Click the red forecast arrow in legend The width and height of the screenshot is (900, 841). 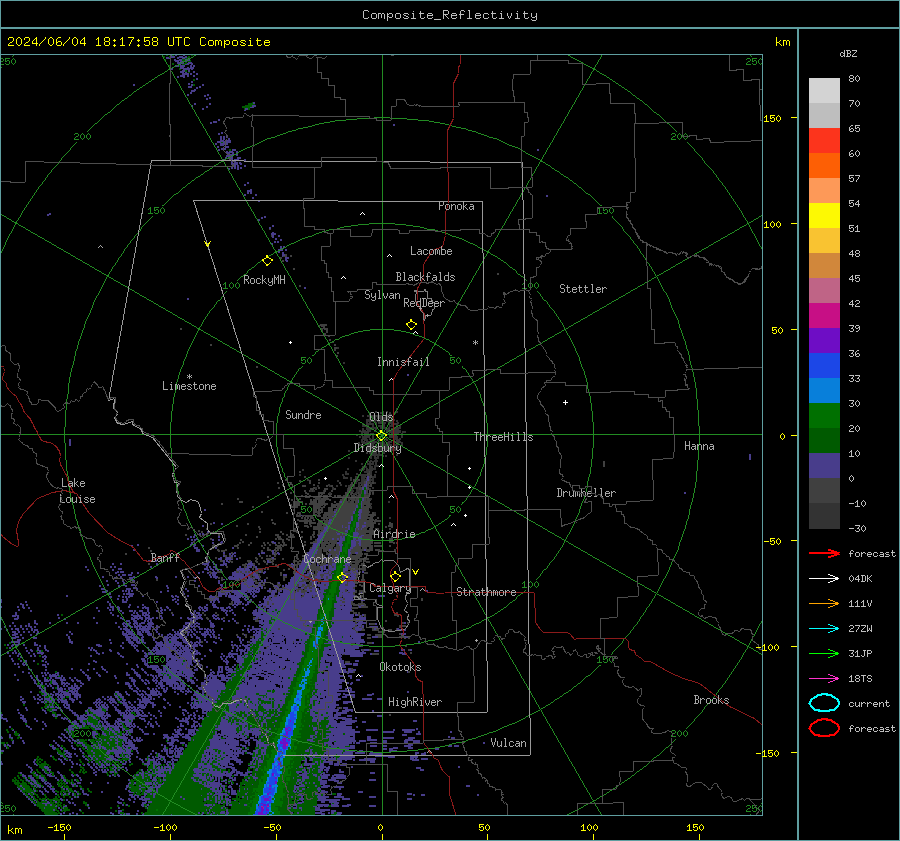tap(824, 553)
